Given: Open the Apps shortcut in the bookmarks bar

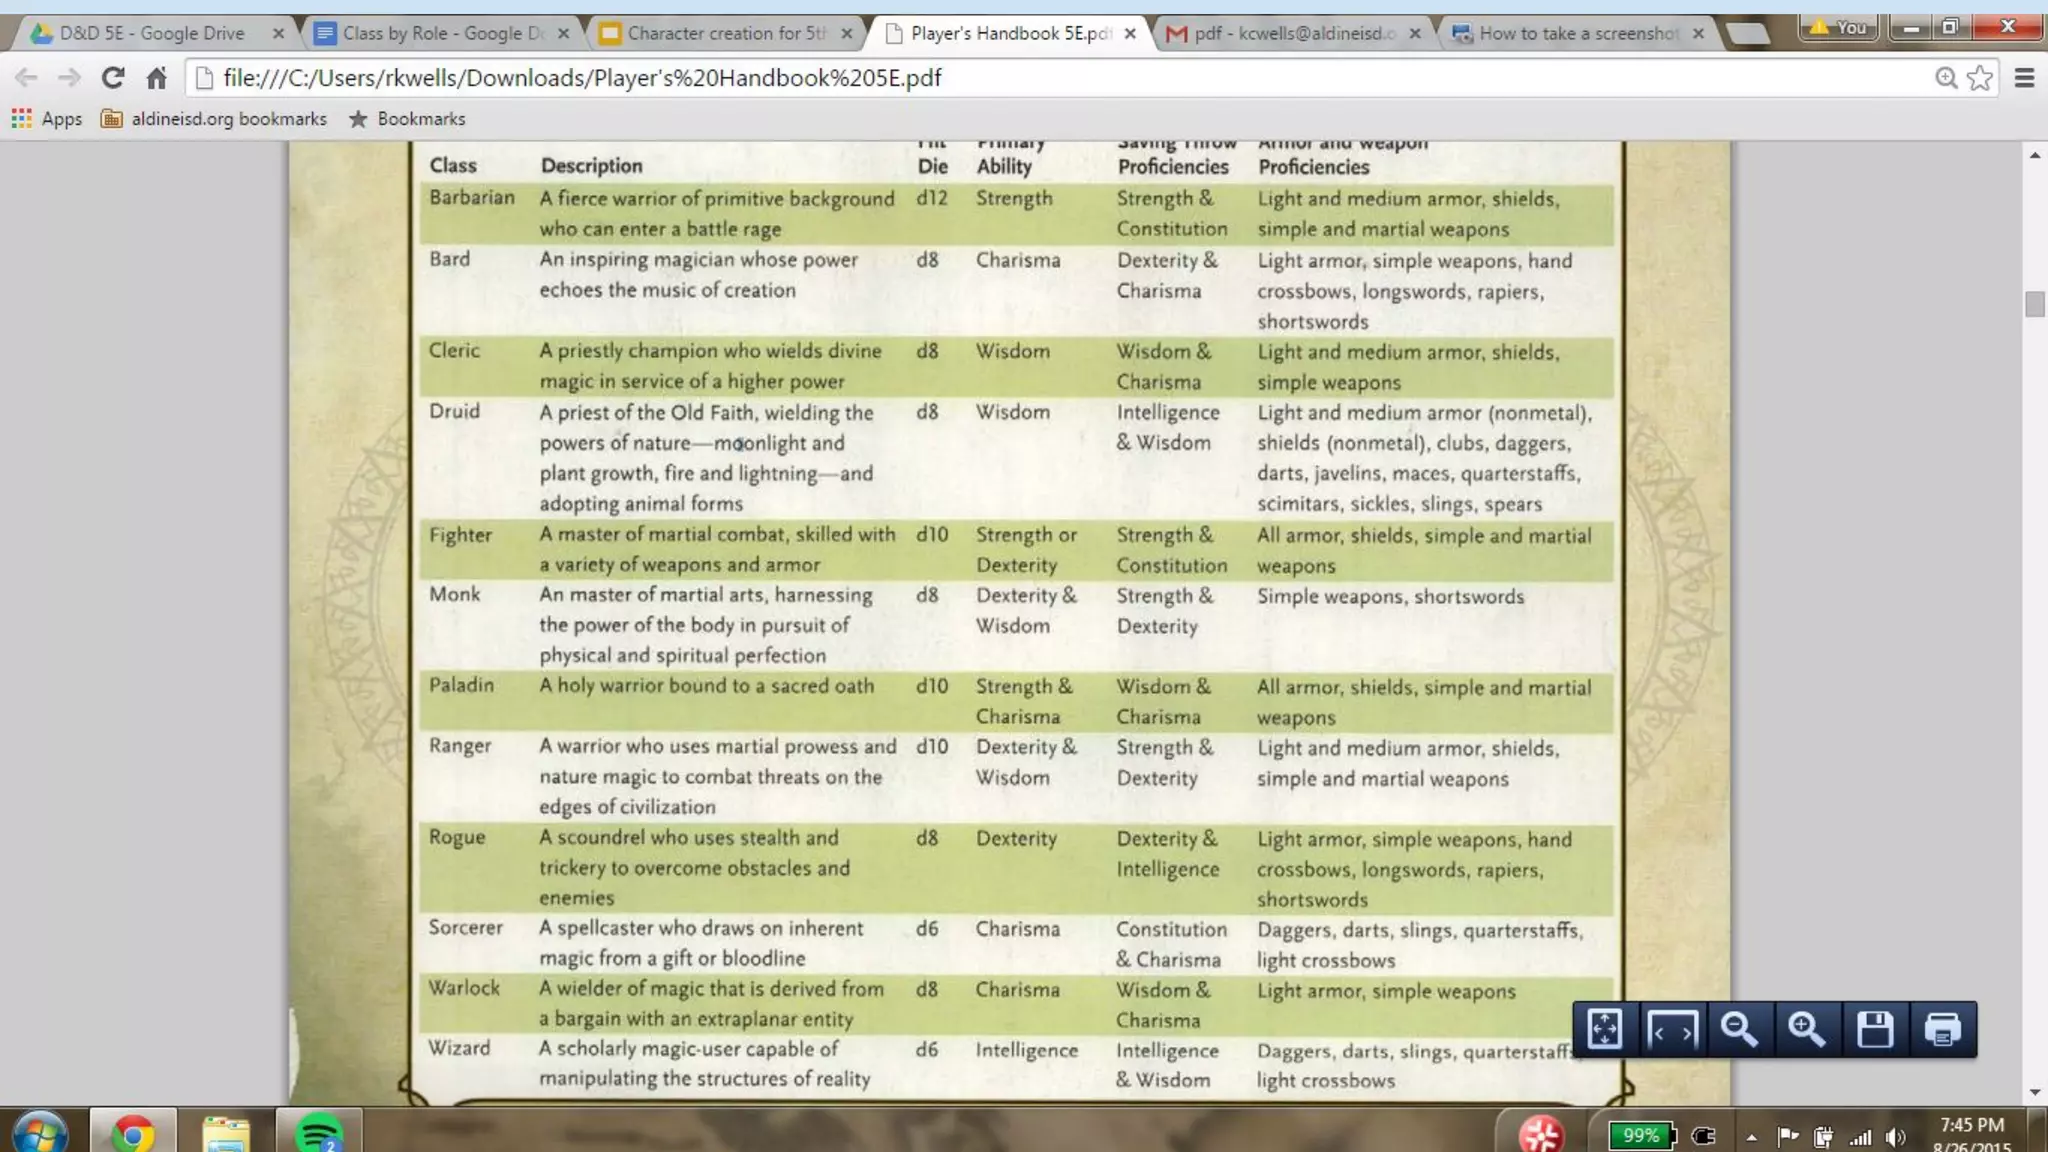Looking at the screenshot, I should click(47, 119).
